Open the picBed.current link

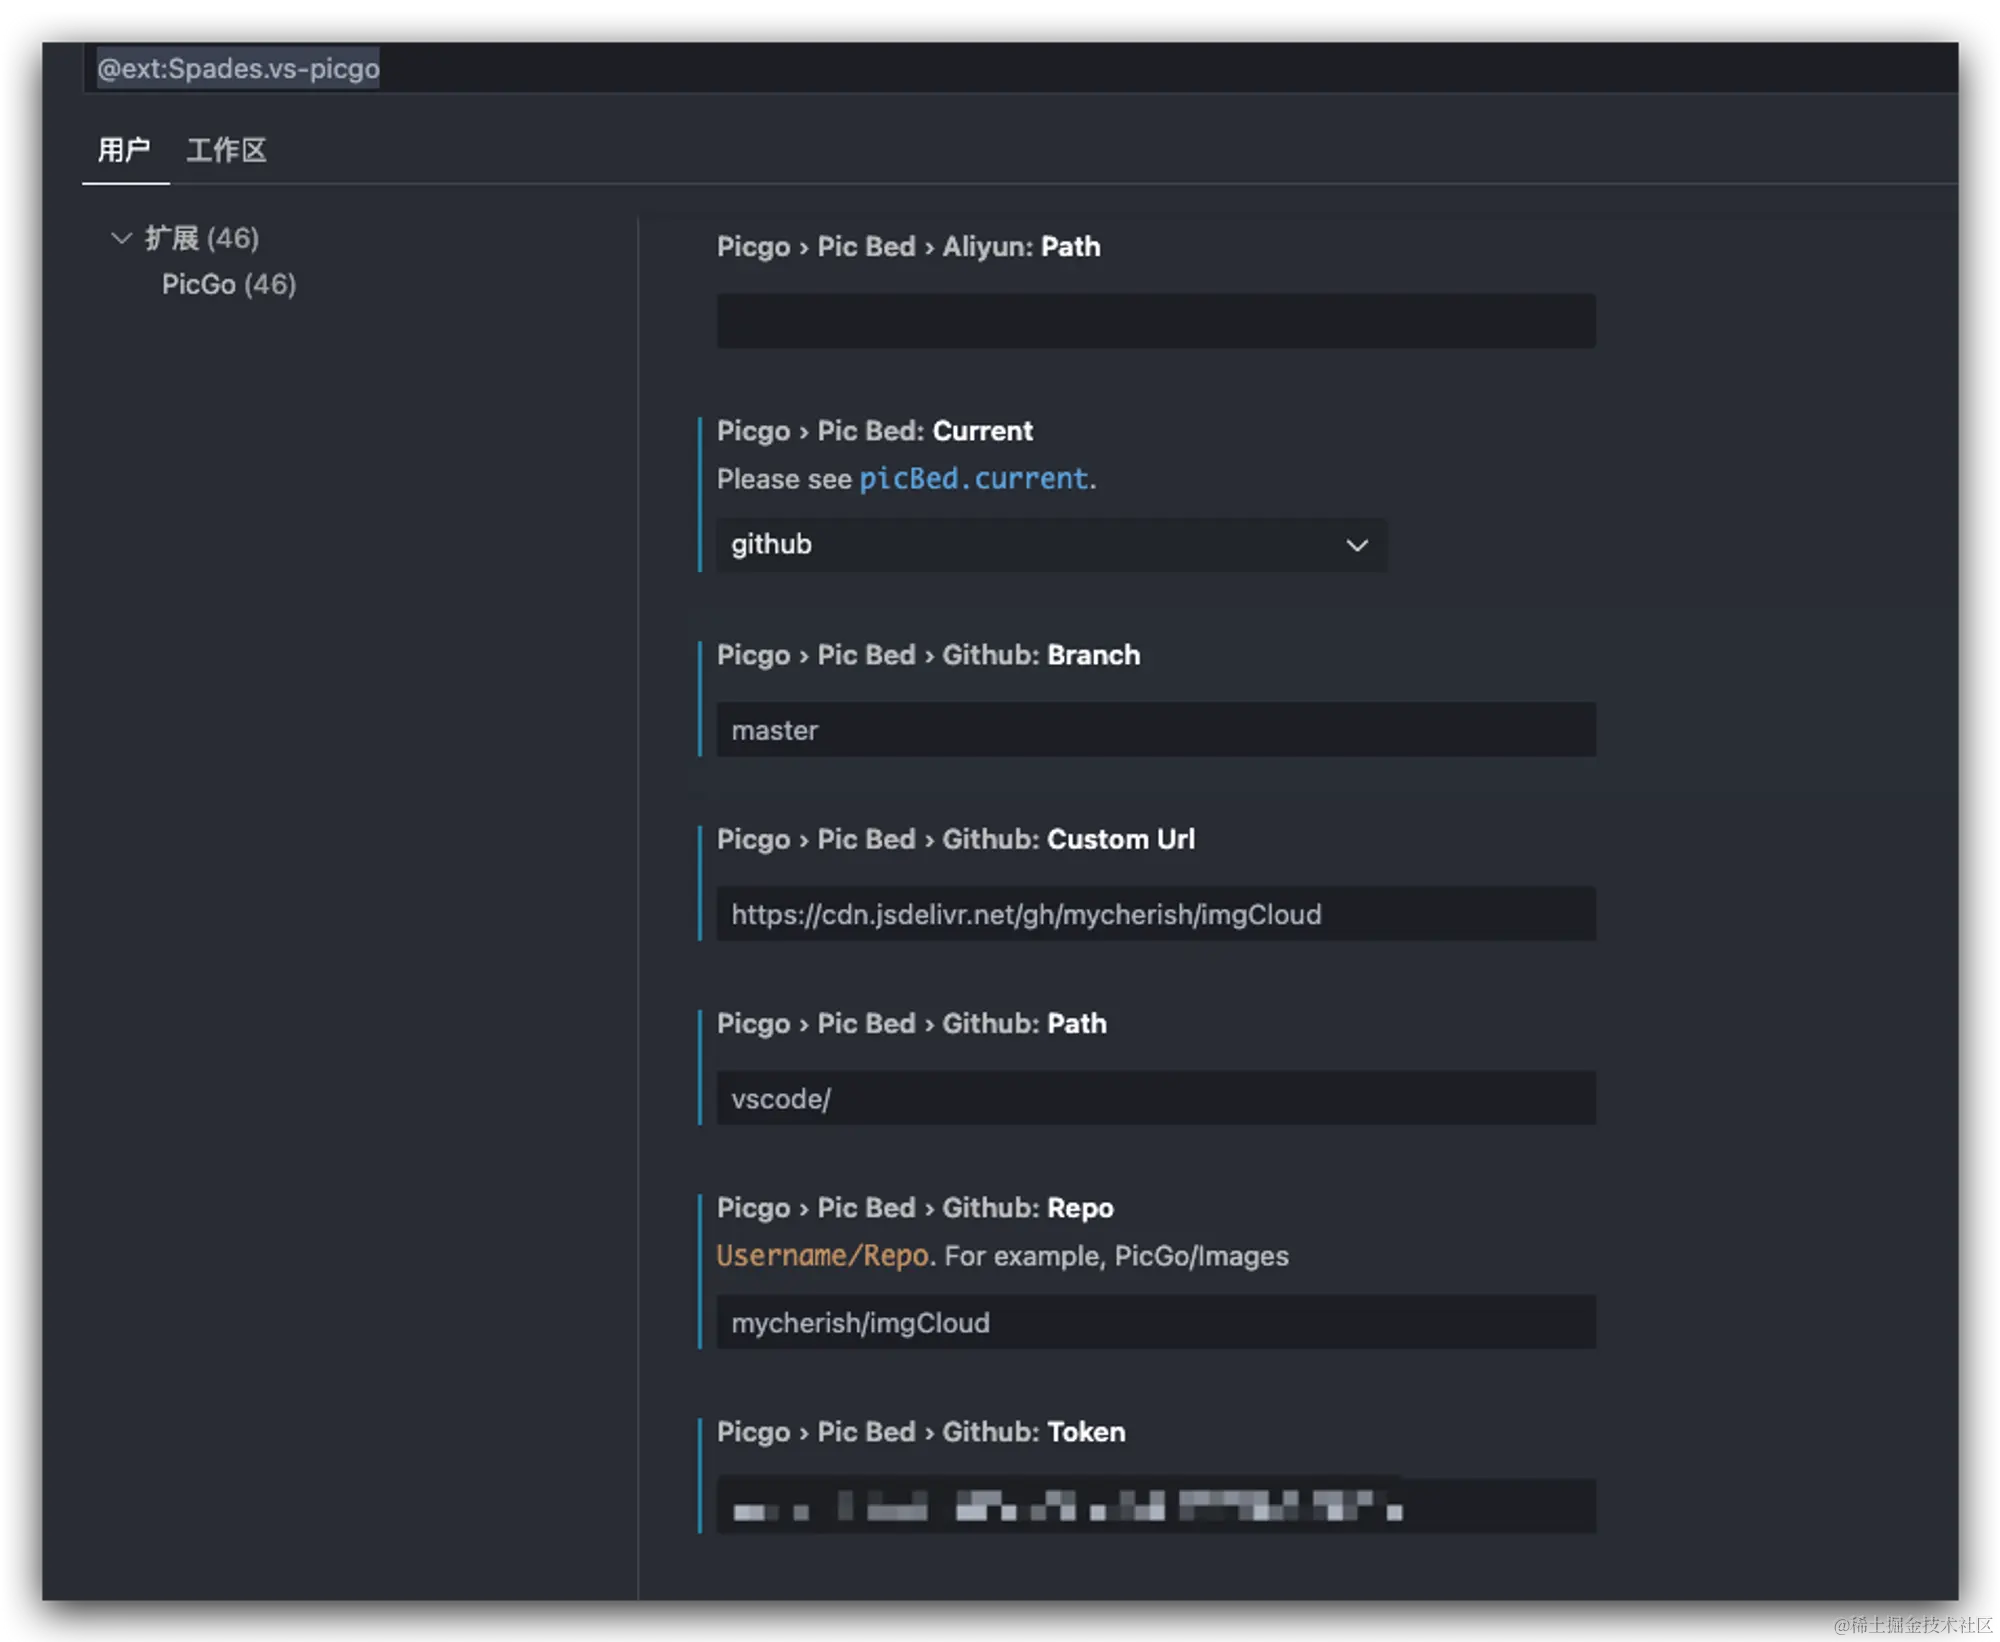pos(973,479)
